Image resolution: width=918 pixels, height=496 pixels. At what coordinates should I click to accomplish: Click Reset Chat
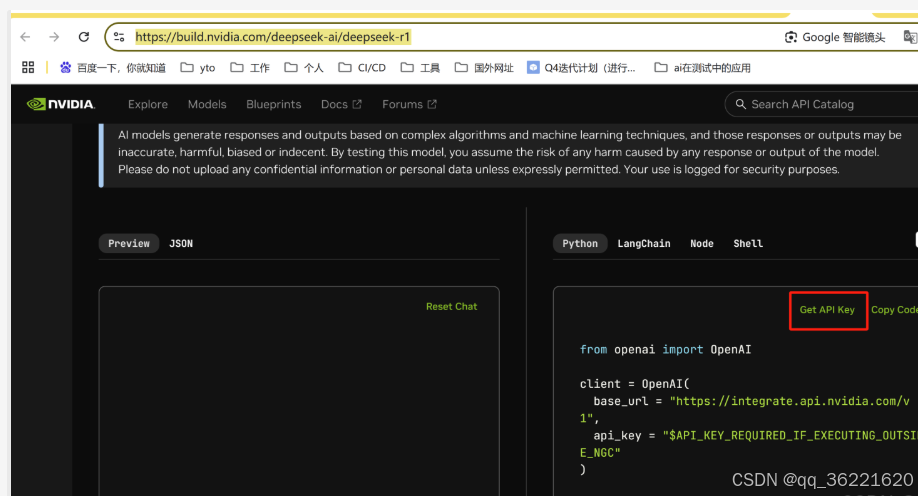coord(451,306)
